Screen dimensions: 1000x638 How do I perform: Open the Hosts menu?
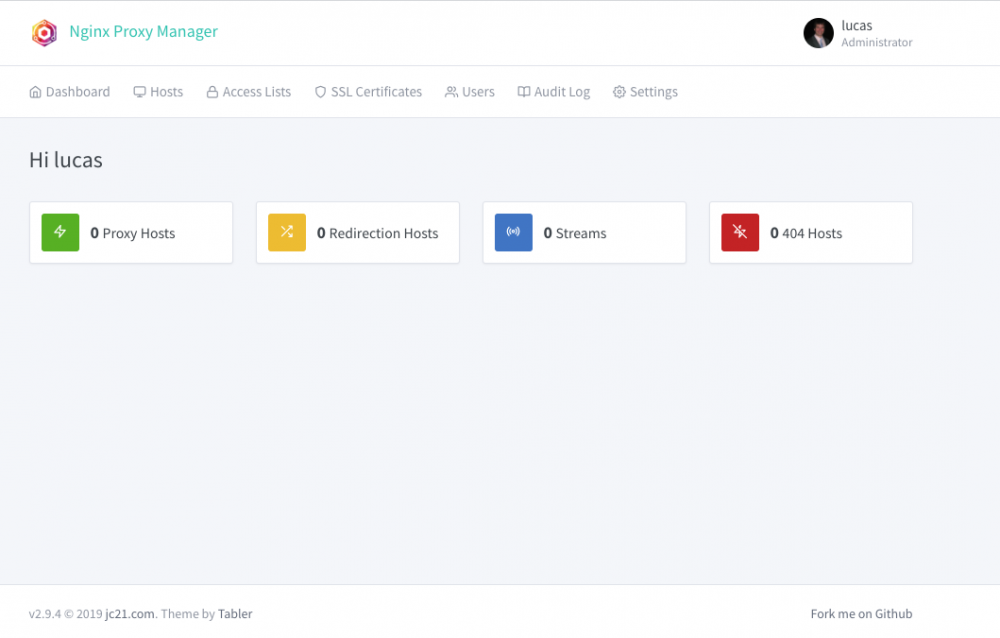pyautogui.click(x=158, y=92)
